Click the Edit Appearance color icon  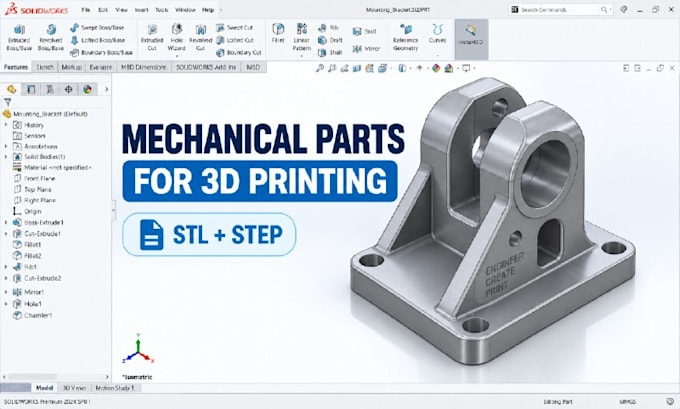(436, 68)
